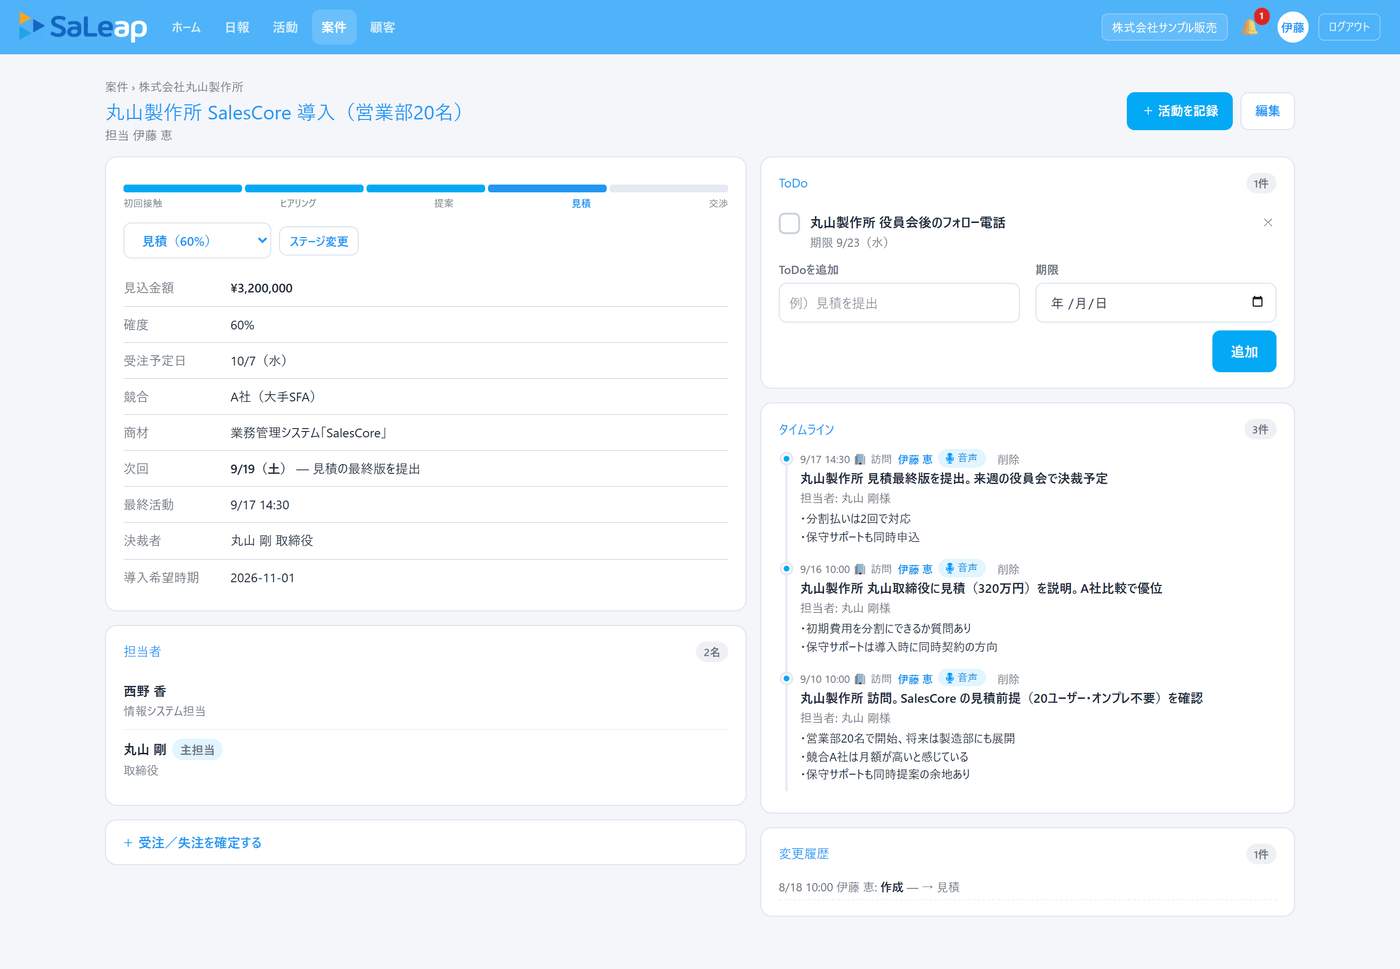The height and width of the screenshot is (969, 1400).
Task: Click timeline dot for 9/10 10:00
Action: 786,679
